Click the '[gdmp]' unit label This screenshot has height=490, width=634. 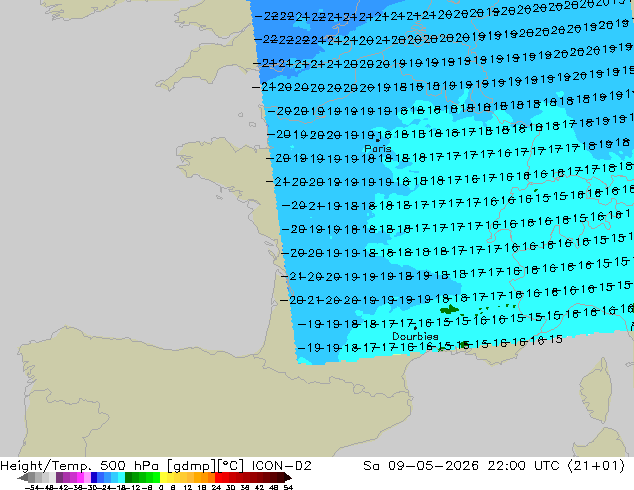point(190,466)
